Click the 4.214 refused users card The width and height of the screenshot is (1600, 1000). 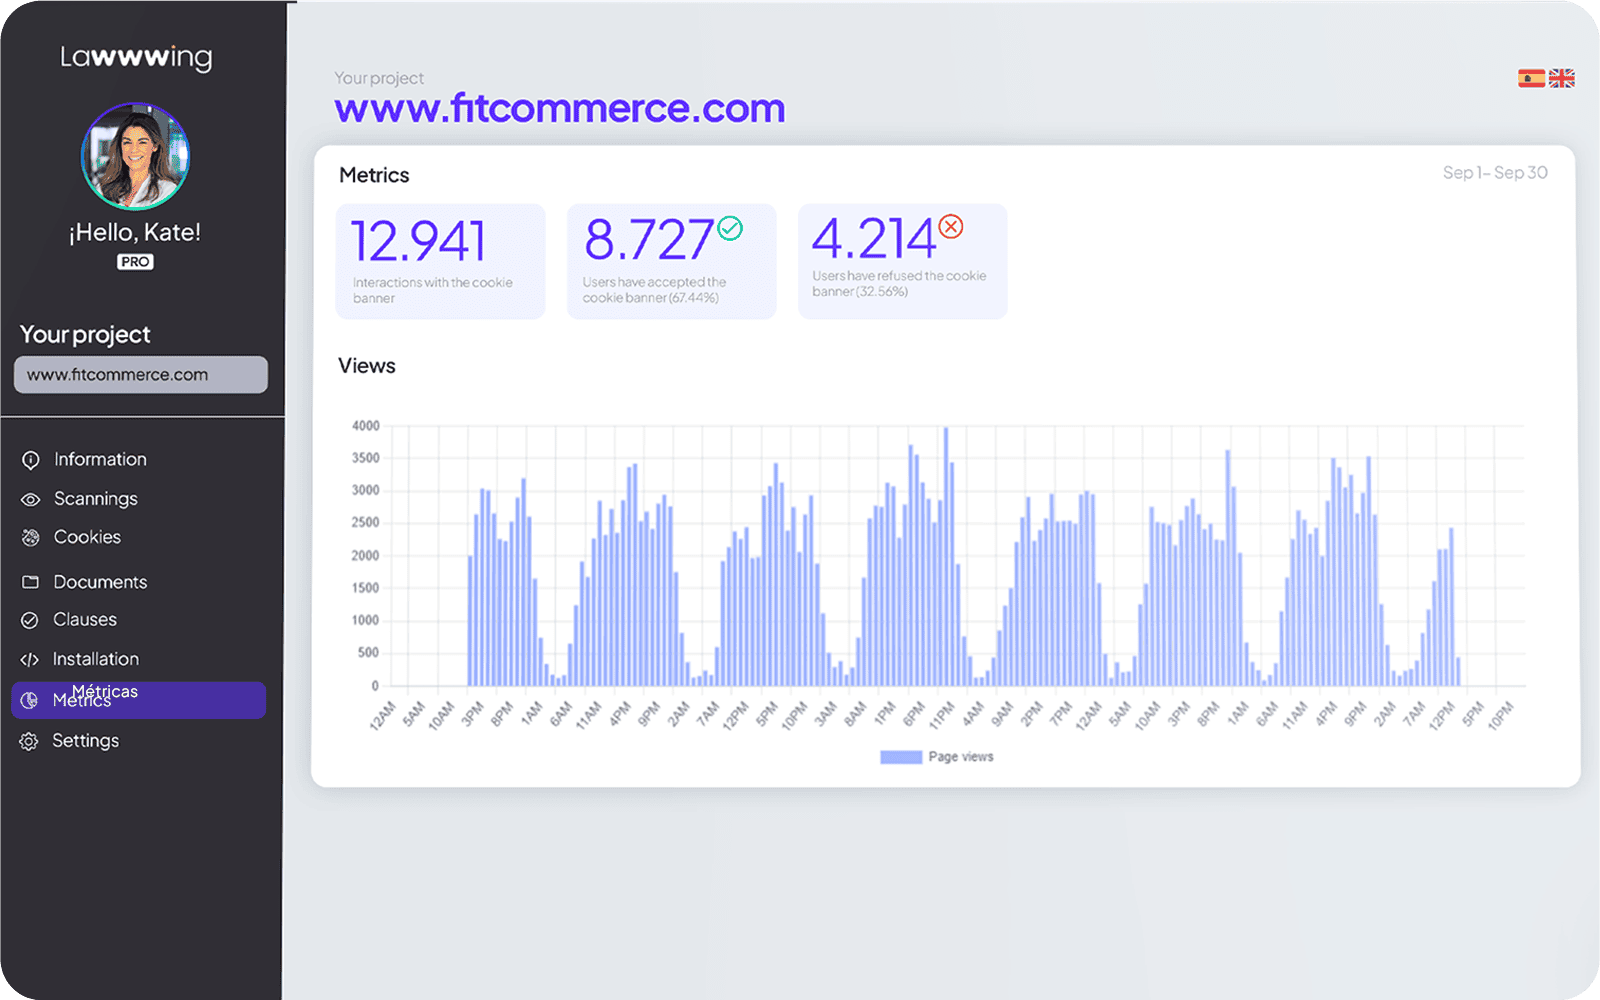coord(903,262)
